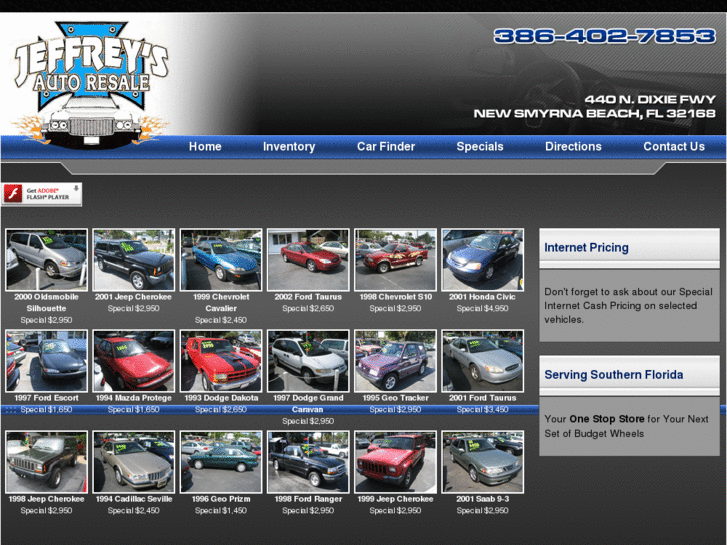Open the Car Finder page
Screen dimensions: 727x545
(386, 147)
